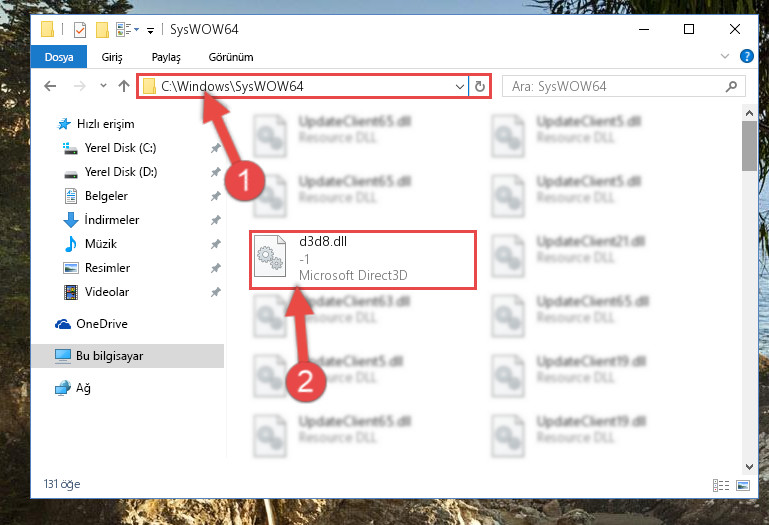Refresh the SysWOW64 folder view

(480, 86)
